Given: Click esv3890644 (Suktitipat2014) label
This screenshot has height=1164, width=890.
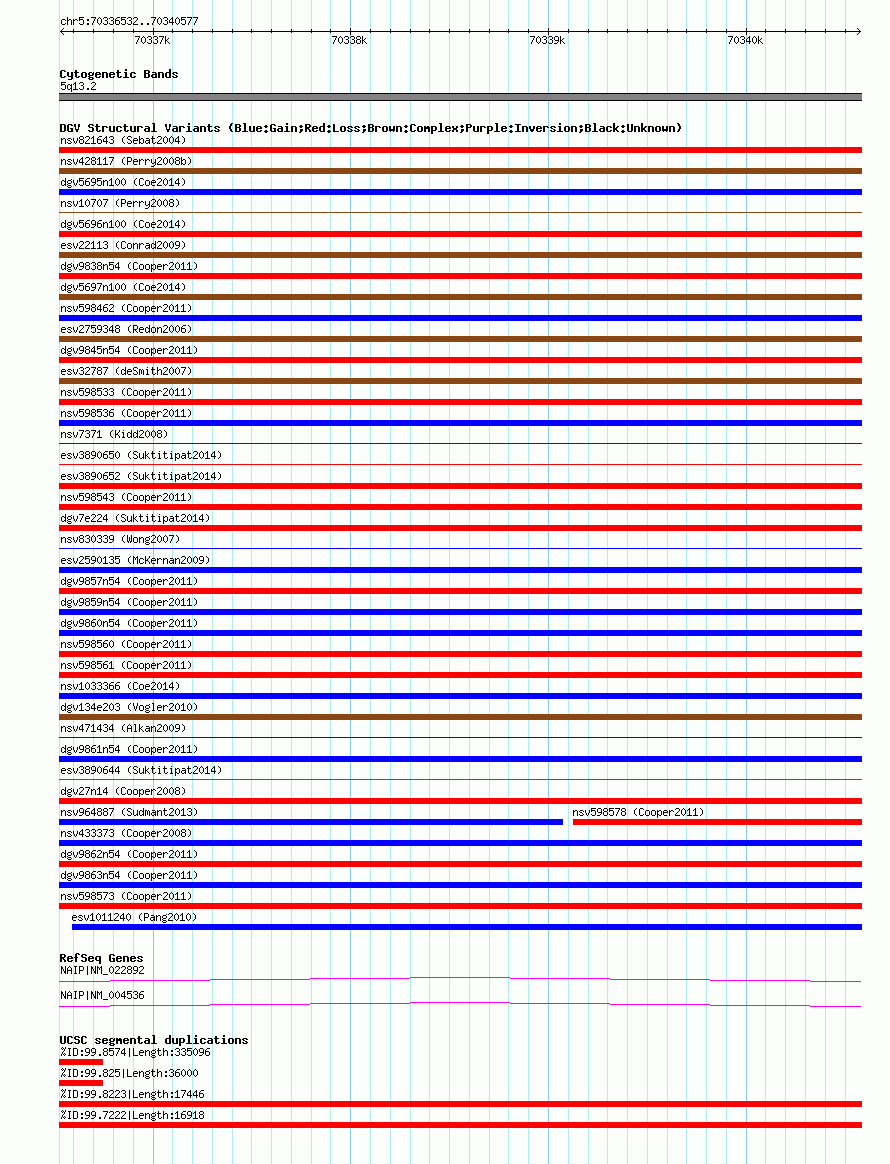Looking at the screenshot, I should point(141,770).
